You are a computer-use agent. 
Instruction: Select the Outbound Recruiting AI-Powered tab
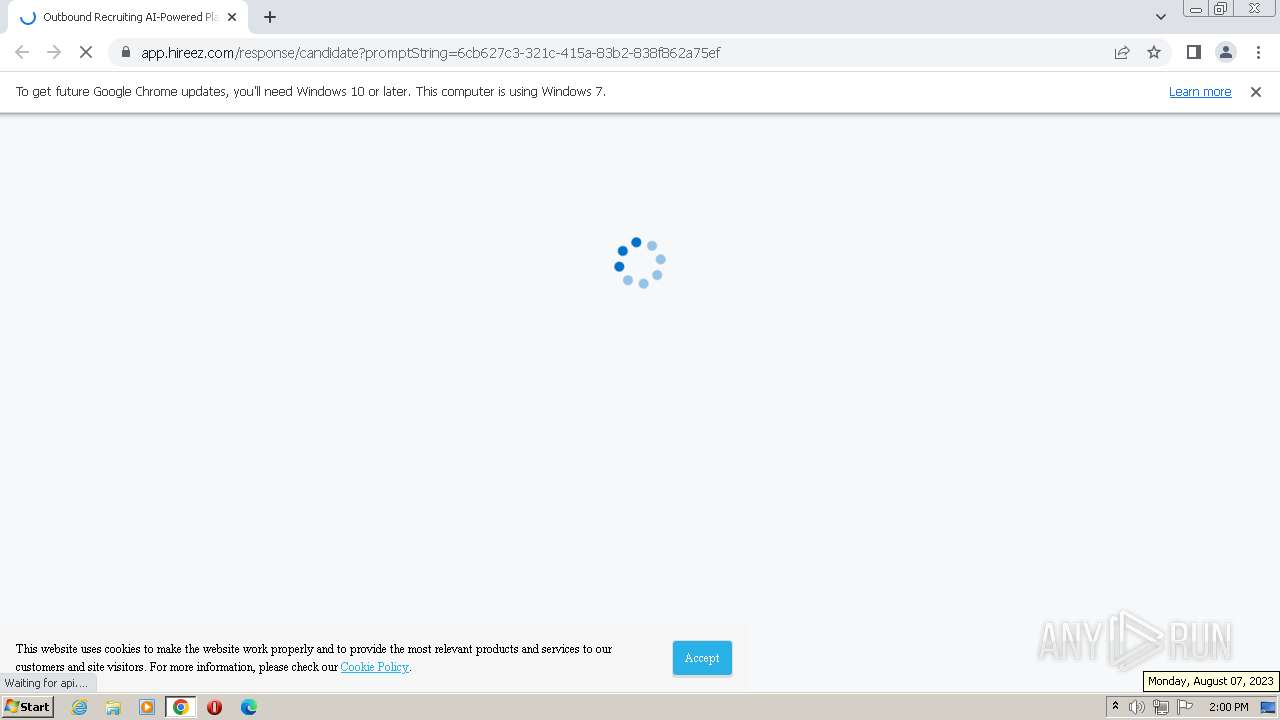tap(128, 17)
